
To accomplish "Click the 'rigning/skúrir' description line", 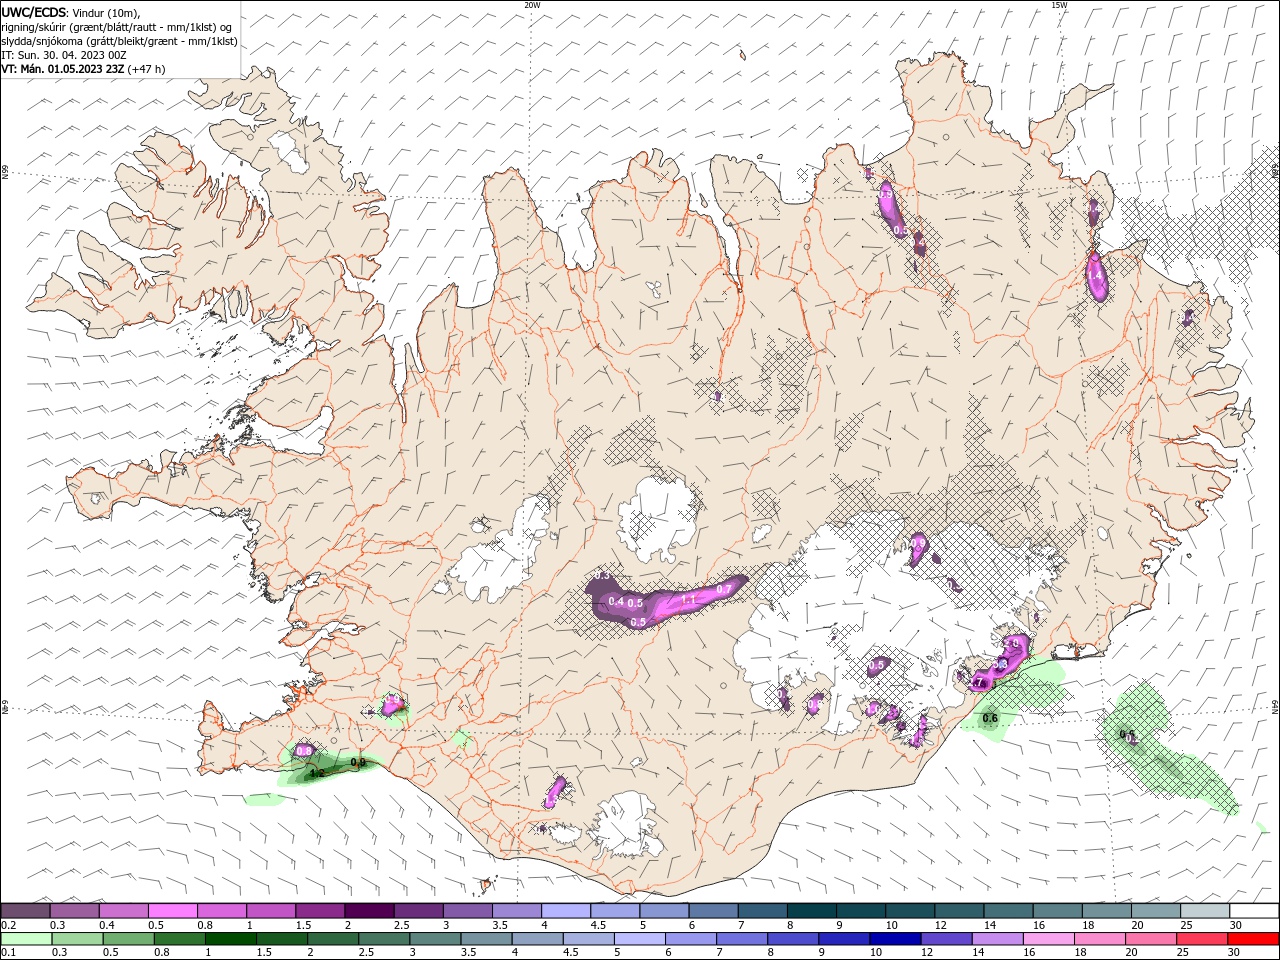I will click(116, 27).
